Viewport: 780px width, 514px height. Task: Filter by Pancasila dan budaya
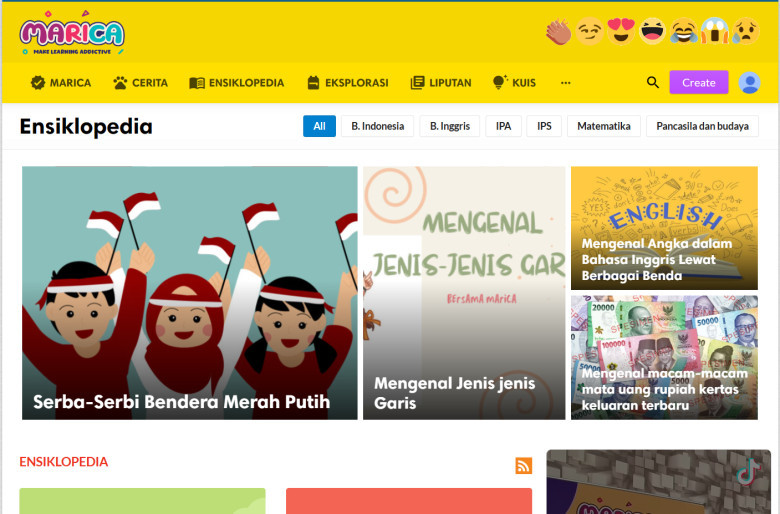point(702,126)
